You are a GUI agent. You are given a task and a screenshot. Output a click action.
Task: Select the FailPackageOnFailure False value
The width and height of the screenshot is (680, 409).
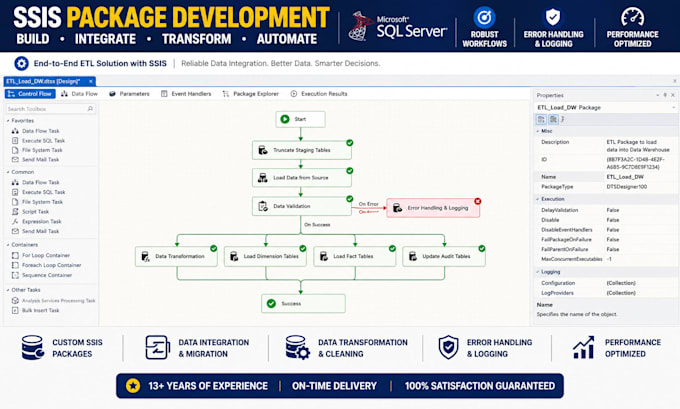point(613,240)
